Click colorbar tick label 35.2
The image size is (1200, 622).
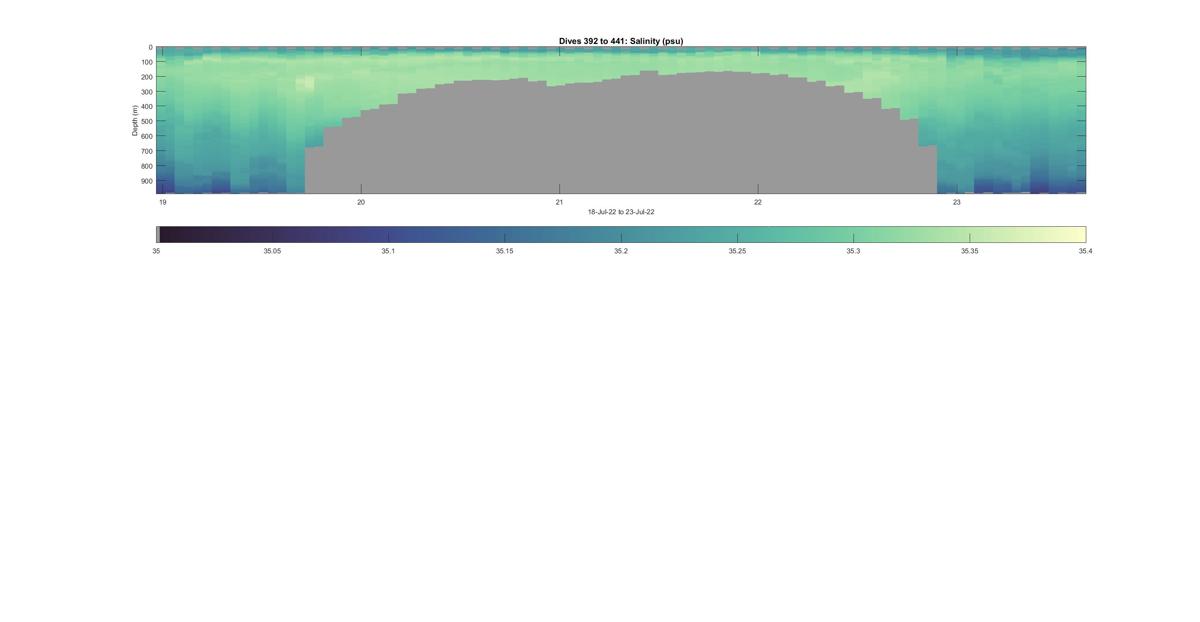[x=621, y=251]
